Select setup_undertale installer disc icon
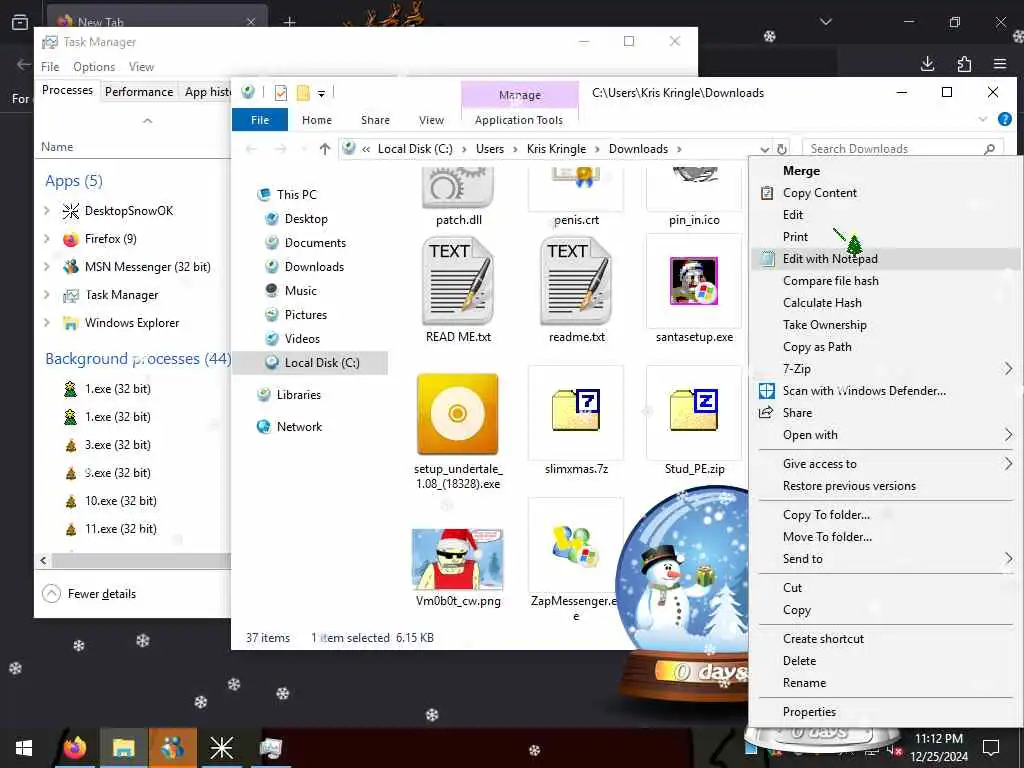The width and height of the screenshot is (1024, 768). (x=457, y=414)
